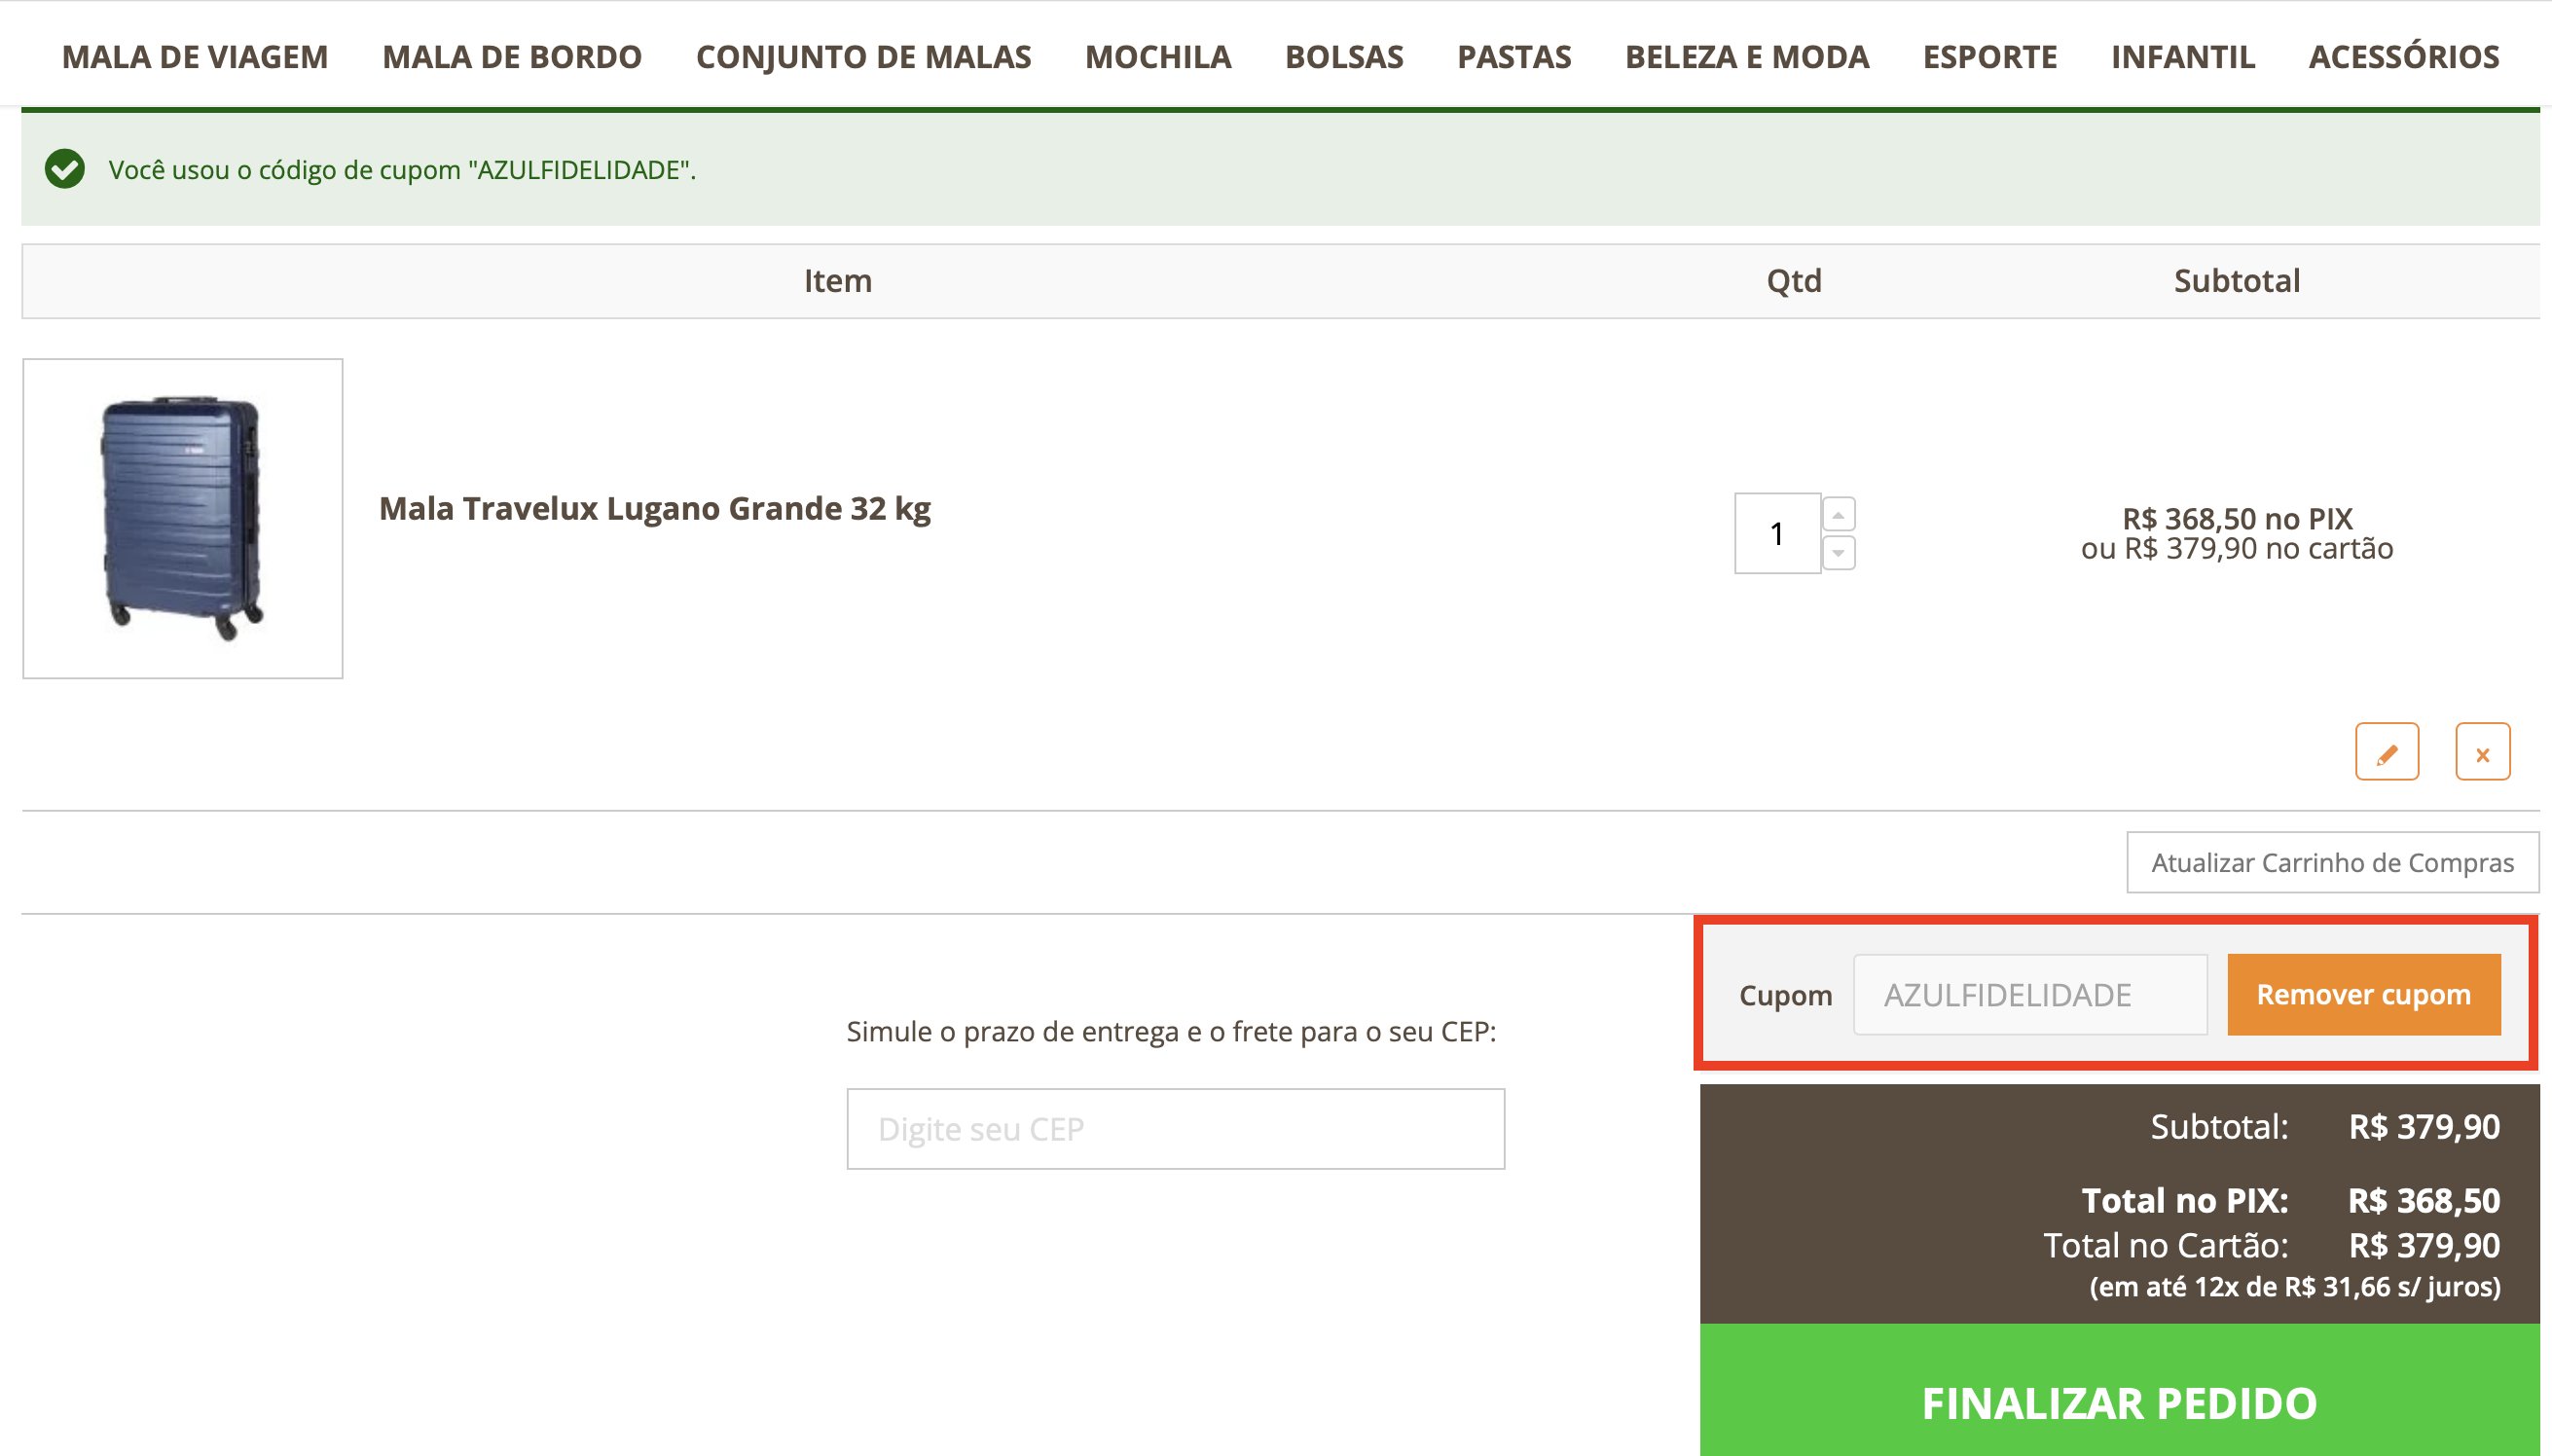Edit the cart item with pencil icon
Viewport: 2552px width, 1456px height.
pos(2387,752)
